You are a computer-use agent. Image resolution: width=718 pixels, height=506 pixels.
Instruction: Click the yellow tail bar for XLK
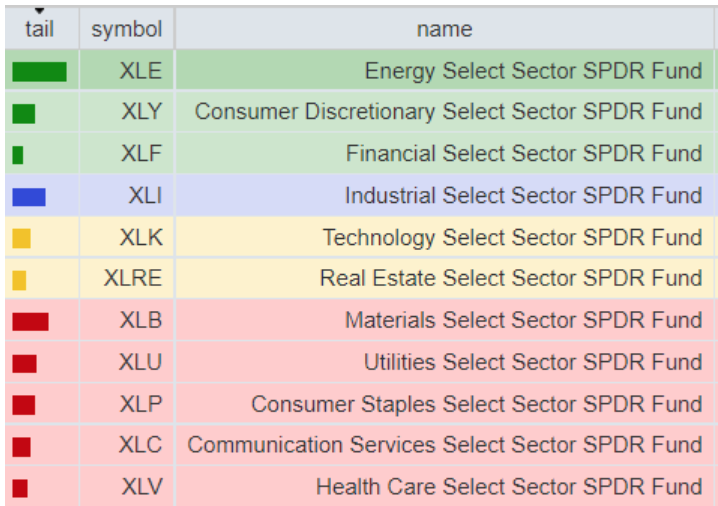22,238
